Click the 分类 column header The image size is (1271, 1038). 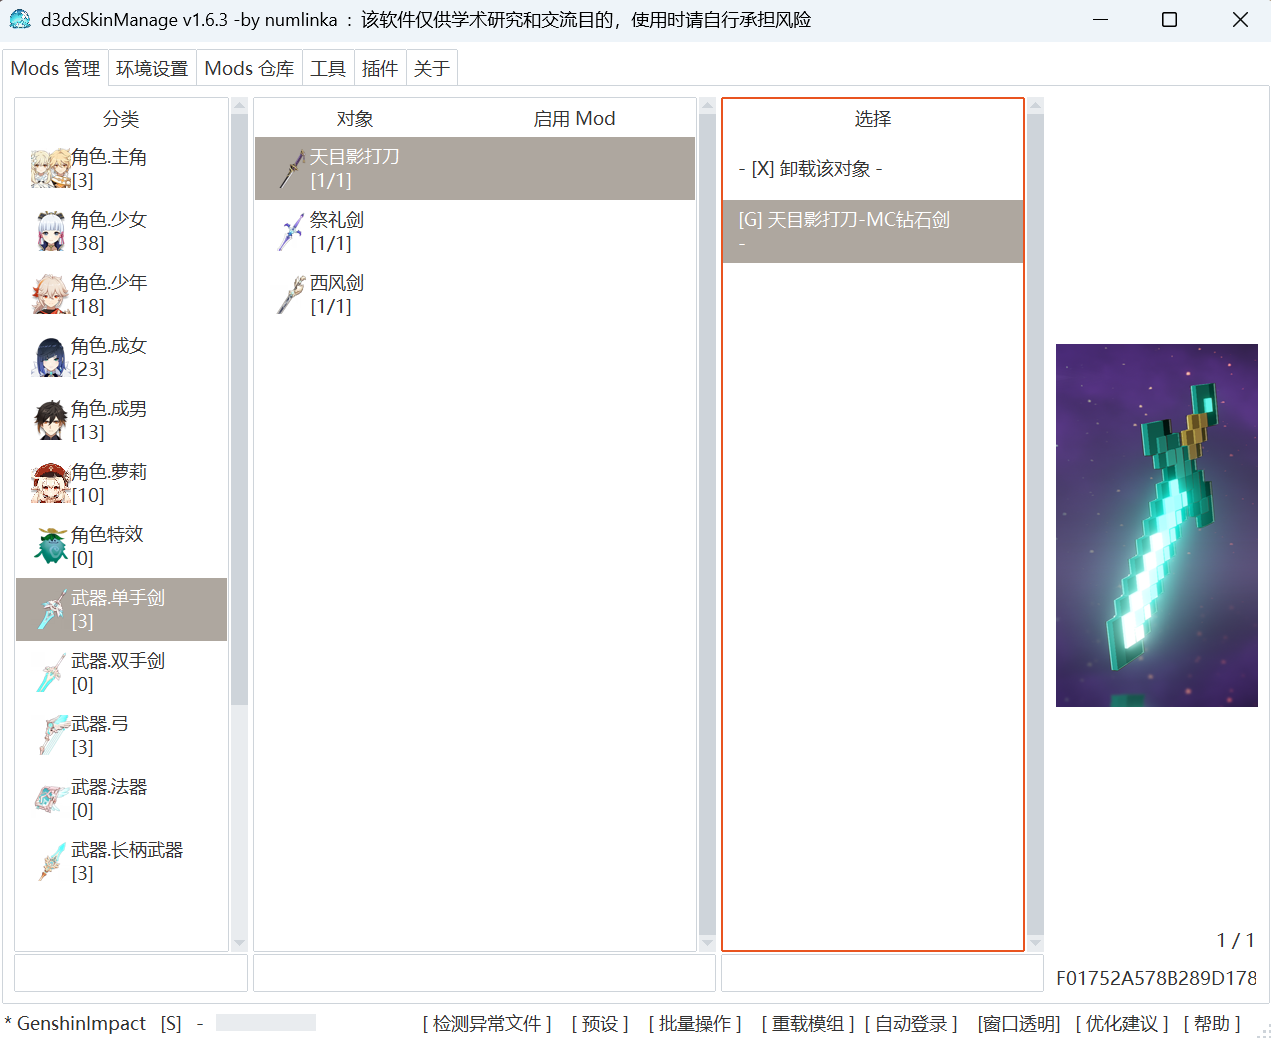click(121, 119)
